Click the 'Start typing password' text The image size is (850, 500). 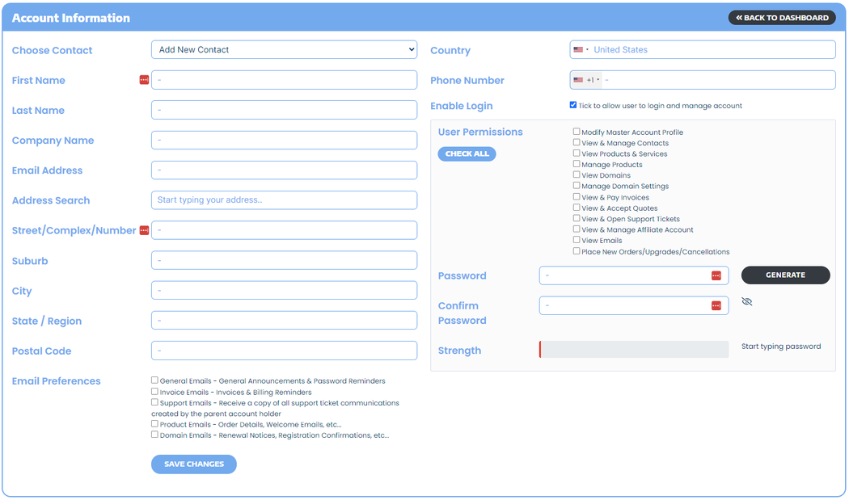coord(782,347)
